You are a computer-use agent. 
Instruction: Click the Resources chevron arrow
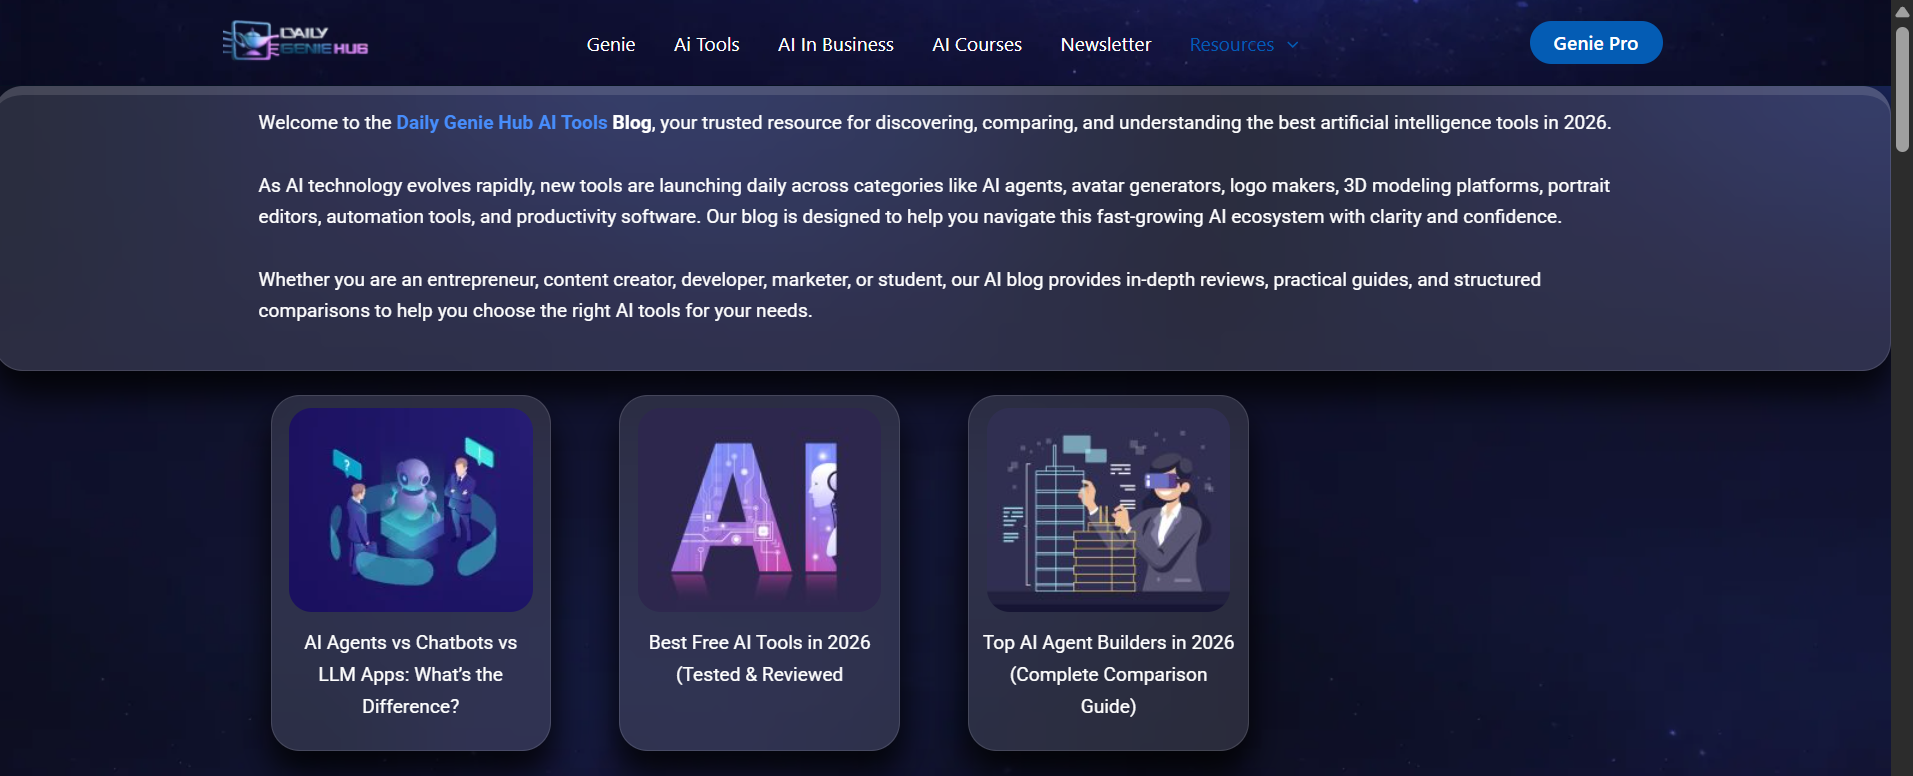[x=1292, y=45]
